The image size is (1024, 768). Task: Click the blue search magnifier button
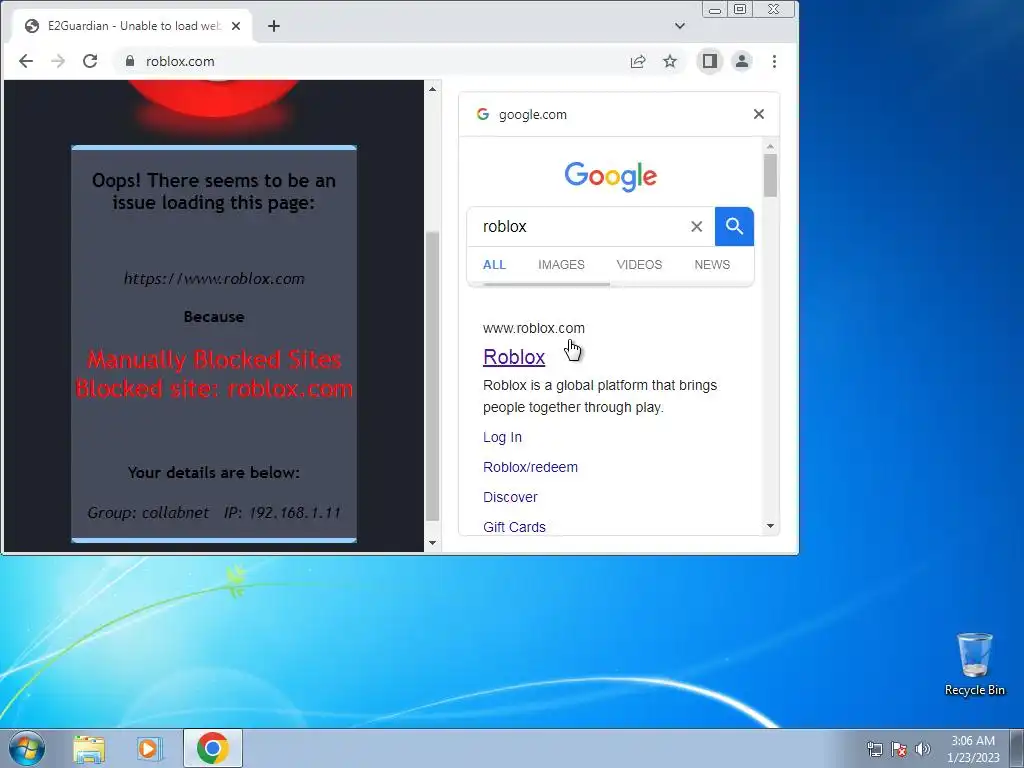[x=735, y=227]
